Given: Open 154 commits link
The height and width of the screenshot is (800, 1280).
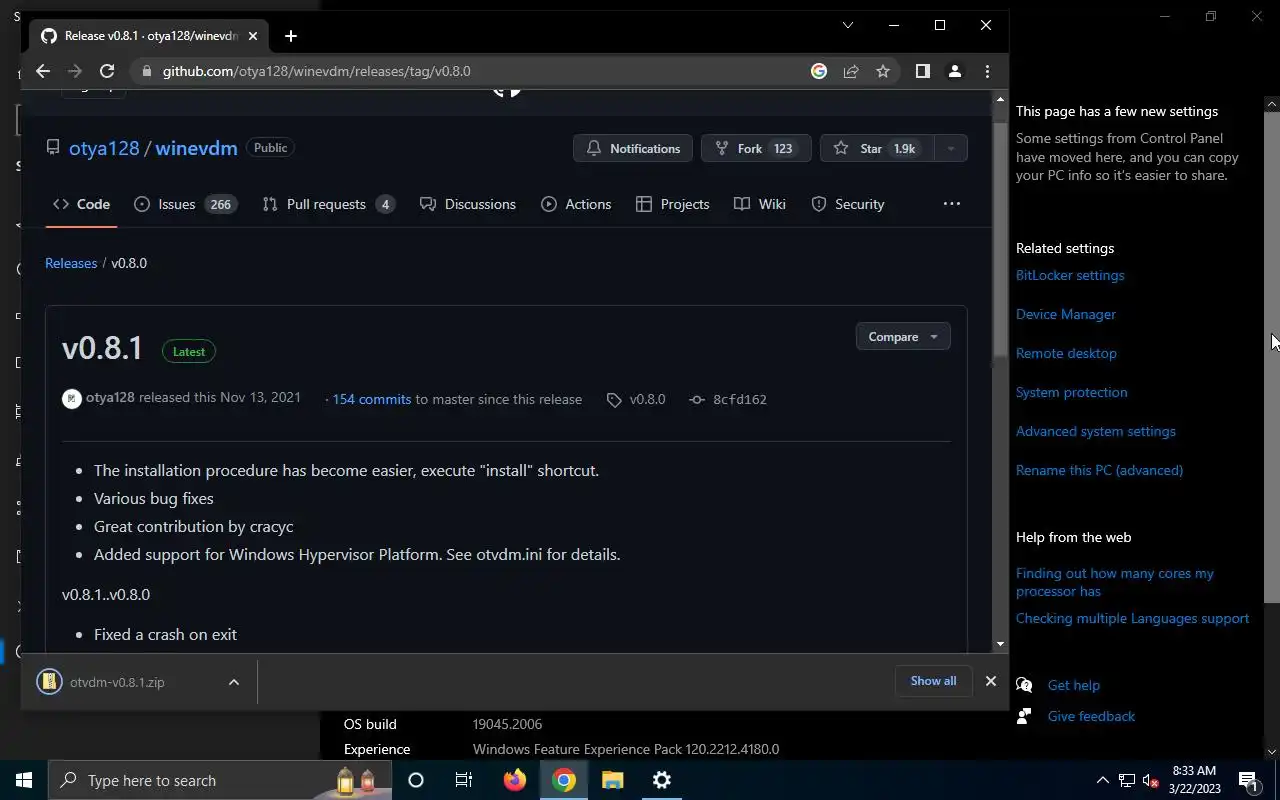Looking at the screenshot, I should tap(372, 399).
